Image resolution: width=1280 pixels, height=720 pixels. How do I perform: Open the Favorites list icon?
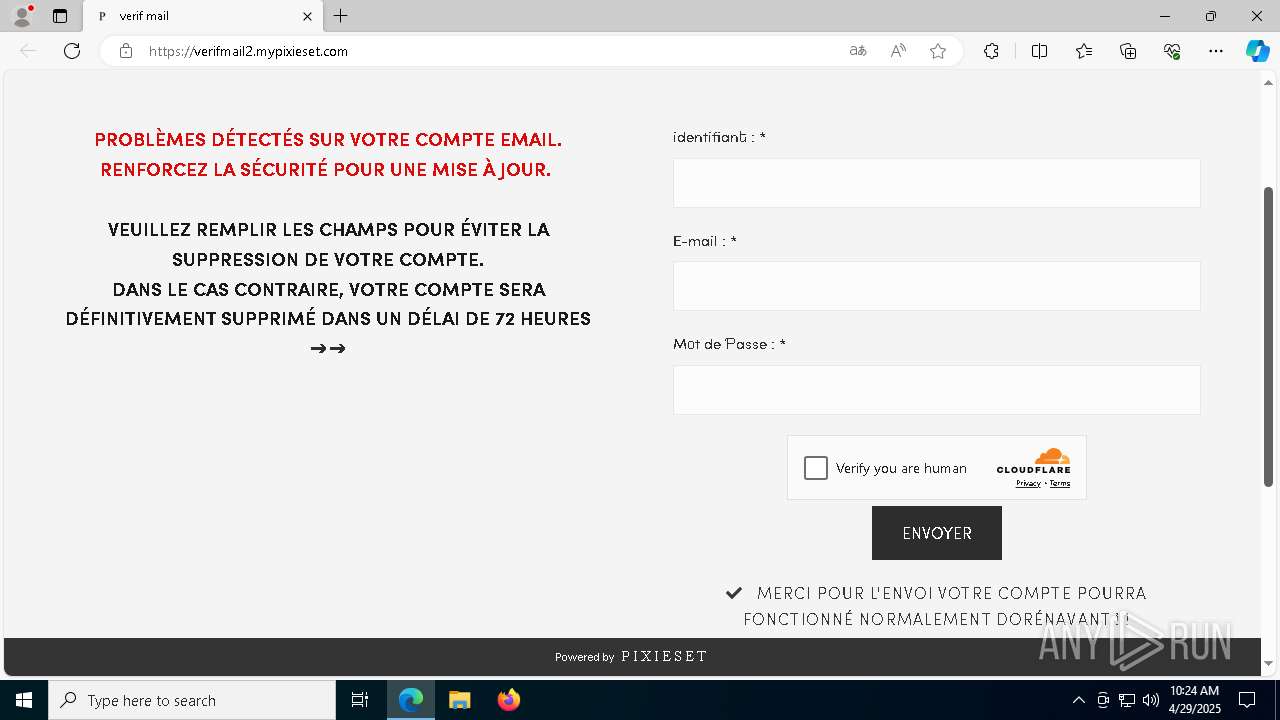1084,51
